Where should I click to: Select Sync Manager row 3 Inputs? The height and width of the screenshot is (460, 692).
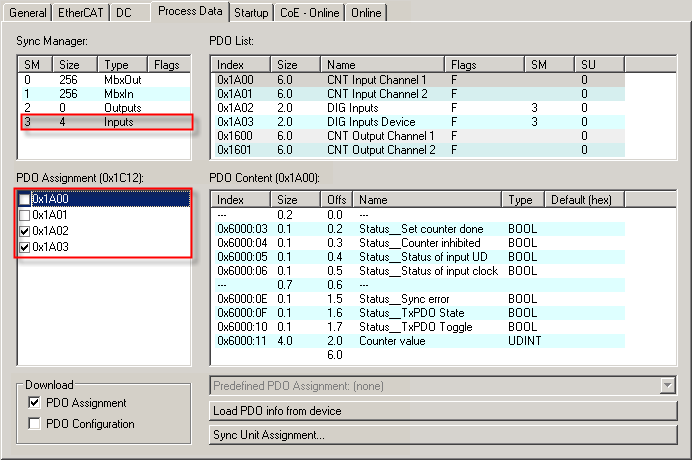click(104, 122)
